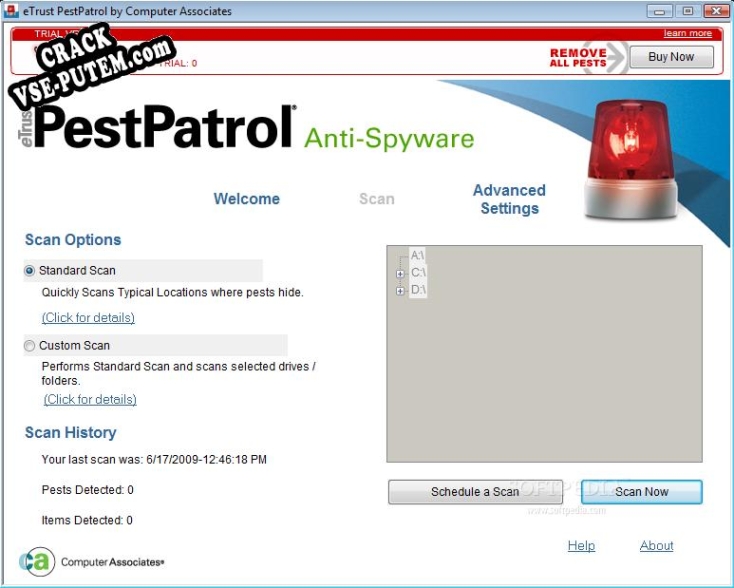
Task: Click the PestPatrol application title bar icon
Action: pos(12,12)
